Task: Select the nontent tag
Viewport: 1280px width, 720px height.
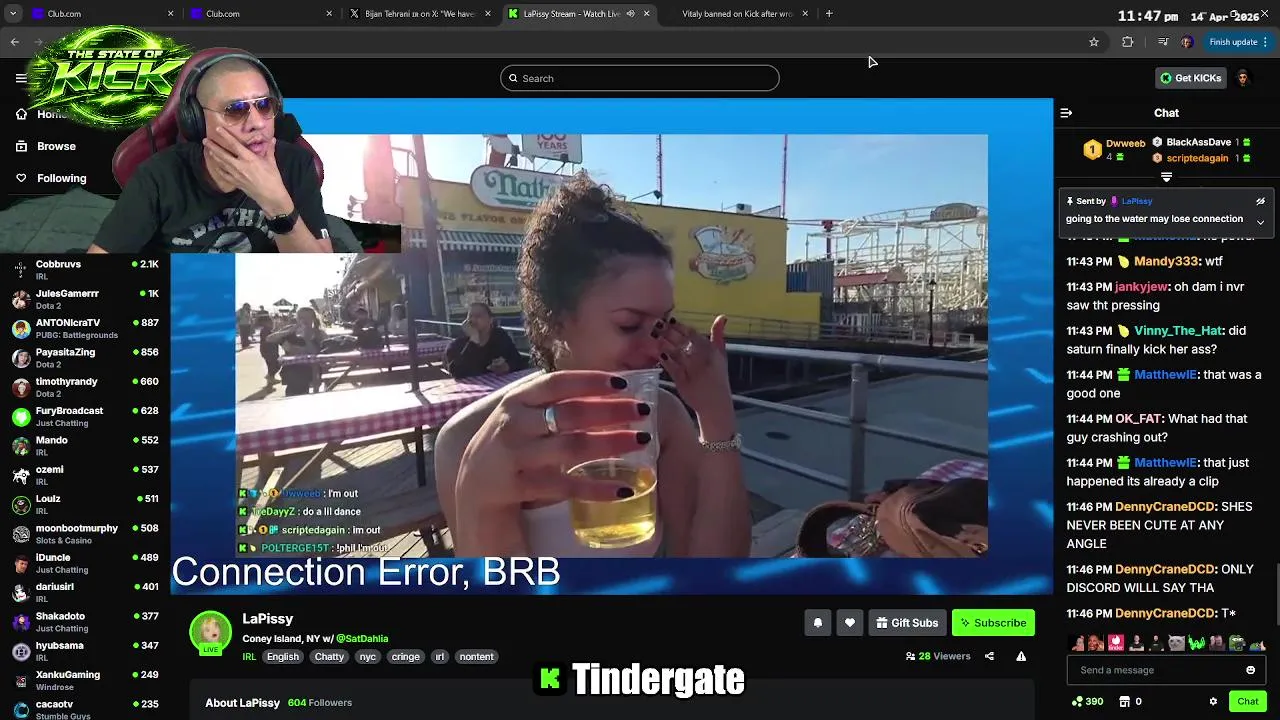Action: click(x=476, y=657)
